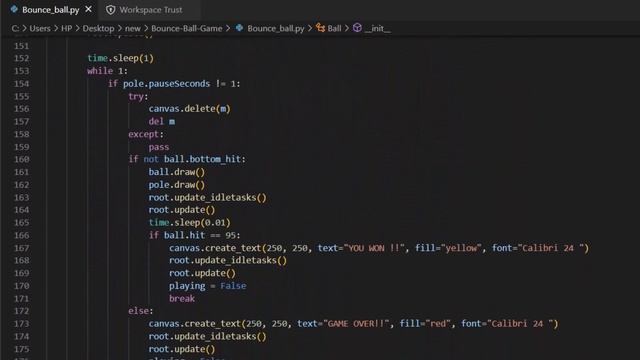Click Workspace Trust shield icon
This screenshot has width=640, height=360.
[111, 10]
